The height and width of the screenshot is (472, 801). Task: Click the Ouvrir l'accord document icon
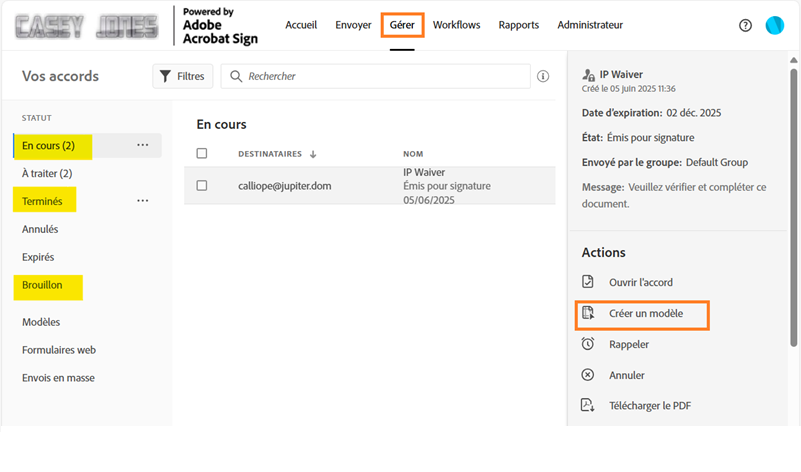click(588, 283)
